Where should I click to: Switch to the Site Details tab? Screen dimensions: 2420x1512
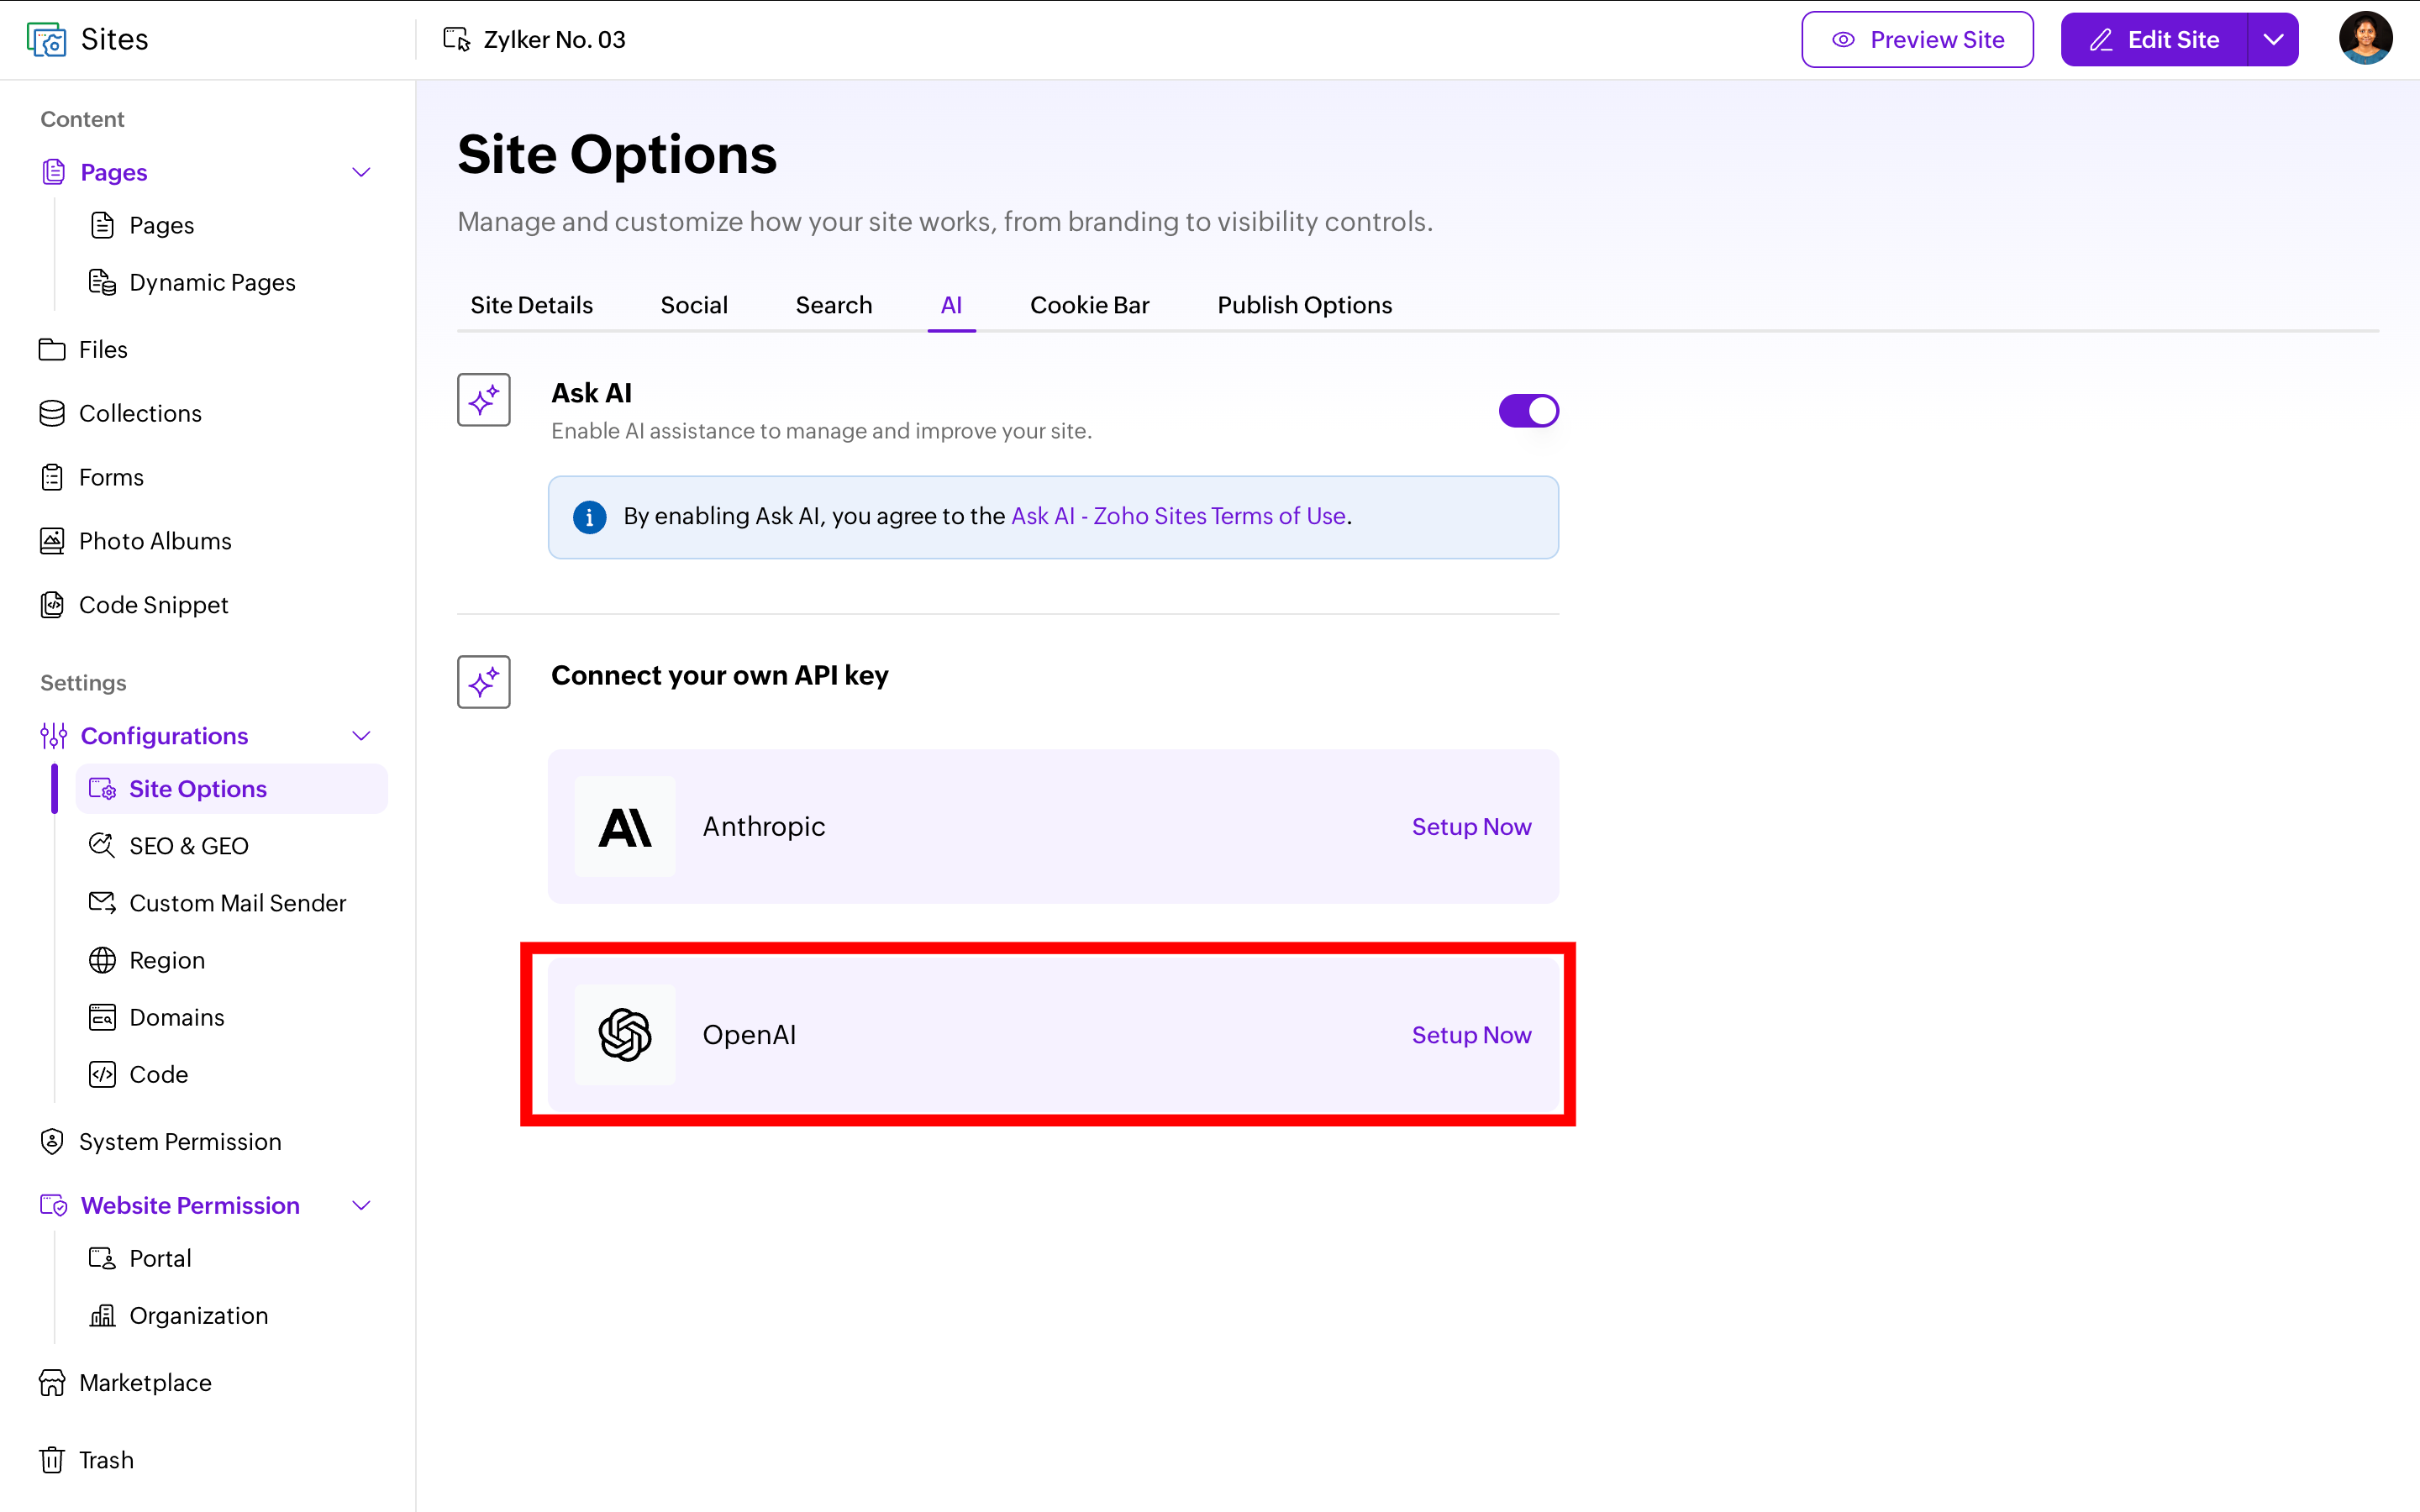(x=531, y=305)
